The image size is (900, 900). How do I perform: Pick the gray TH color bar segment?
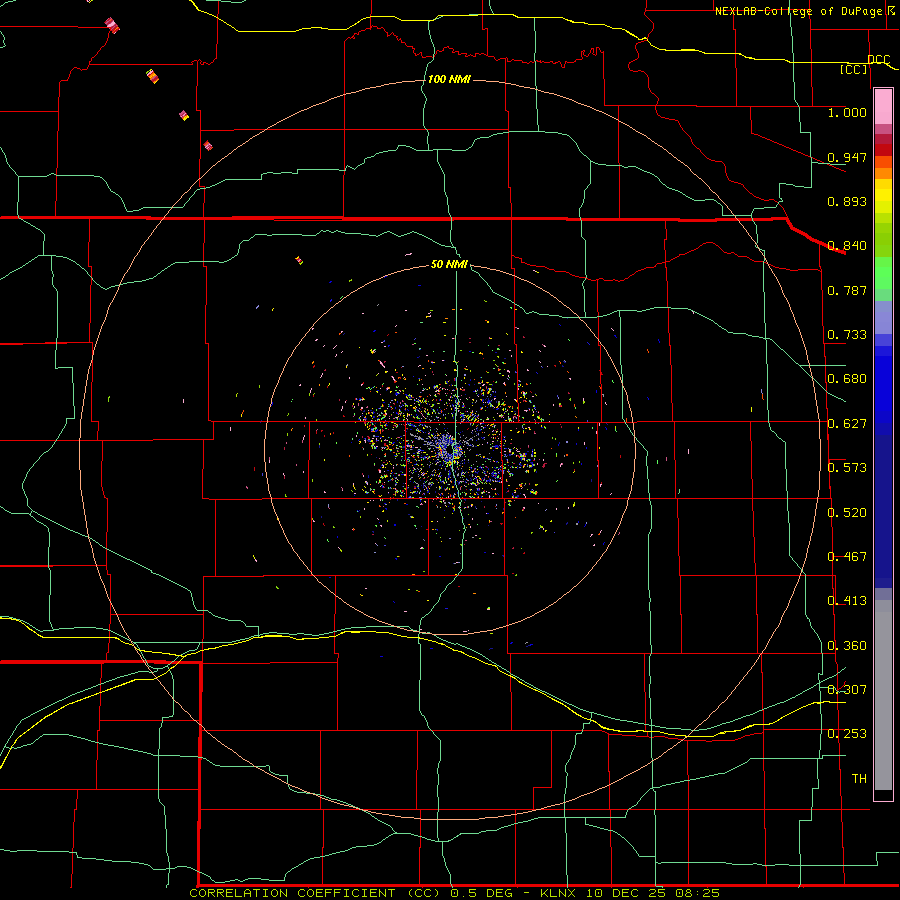(883, 695)
